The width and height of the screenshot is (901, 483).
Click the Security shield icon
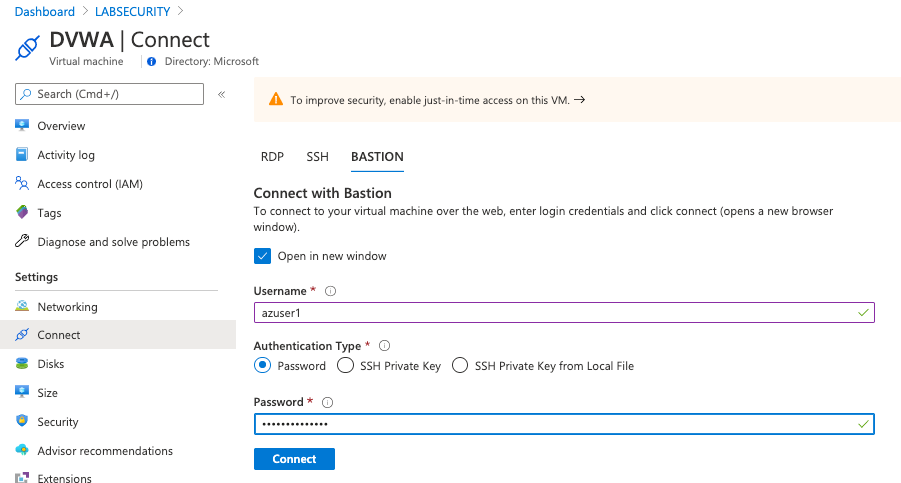pyautogui.click(x=22, y=422)
